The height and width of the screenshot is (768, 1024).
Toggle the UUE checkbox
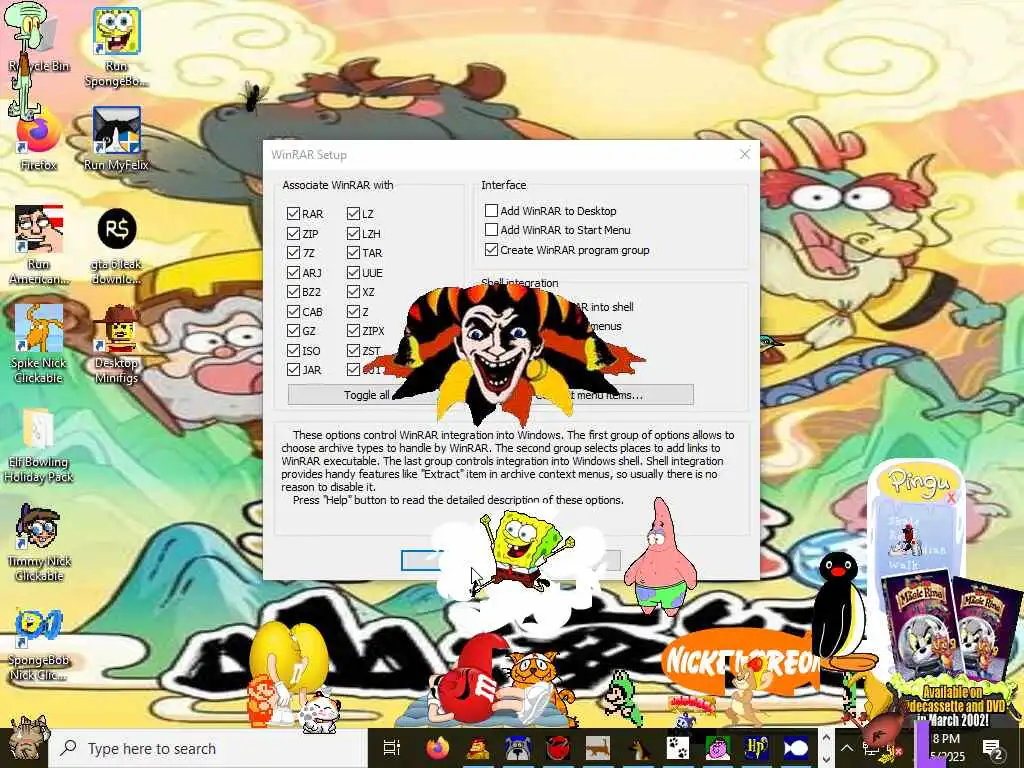353,272
